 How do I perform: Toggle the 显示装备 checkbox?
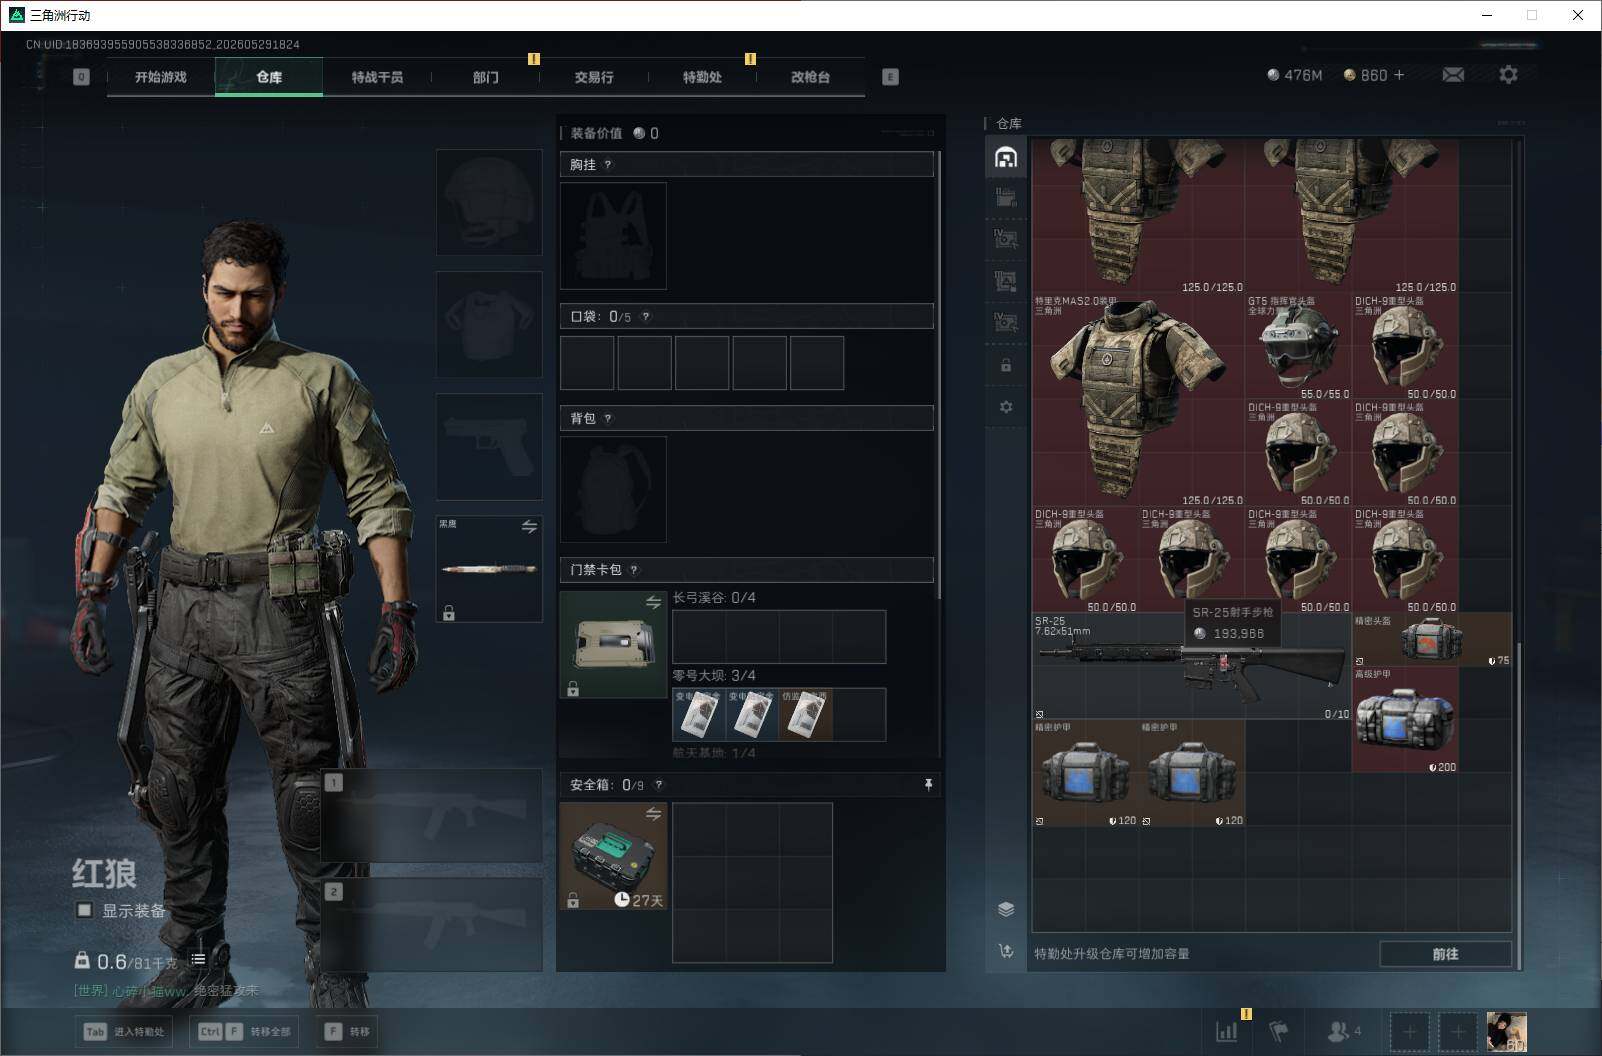click(85, 910)
